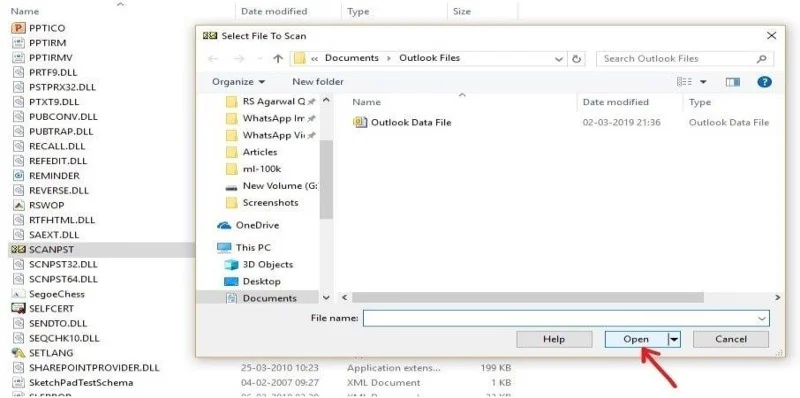Open the ml-100k folder
Screen dimensions: 800x398
(253, 169)
